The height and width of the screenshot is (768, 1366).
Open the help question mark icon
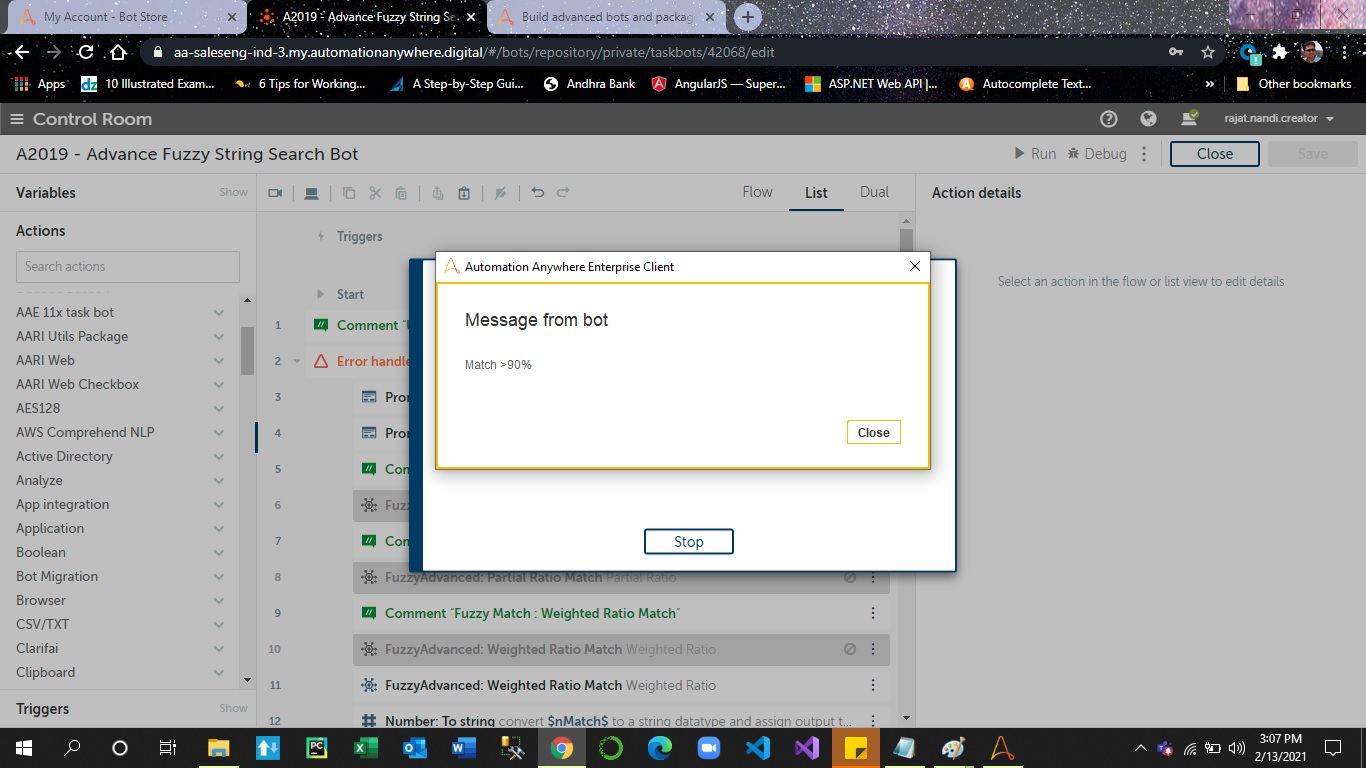click(x=1108, y=119)
